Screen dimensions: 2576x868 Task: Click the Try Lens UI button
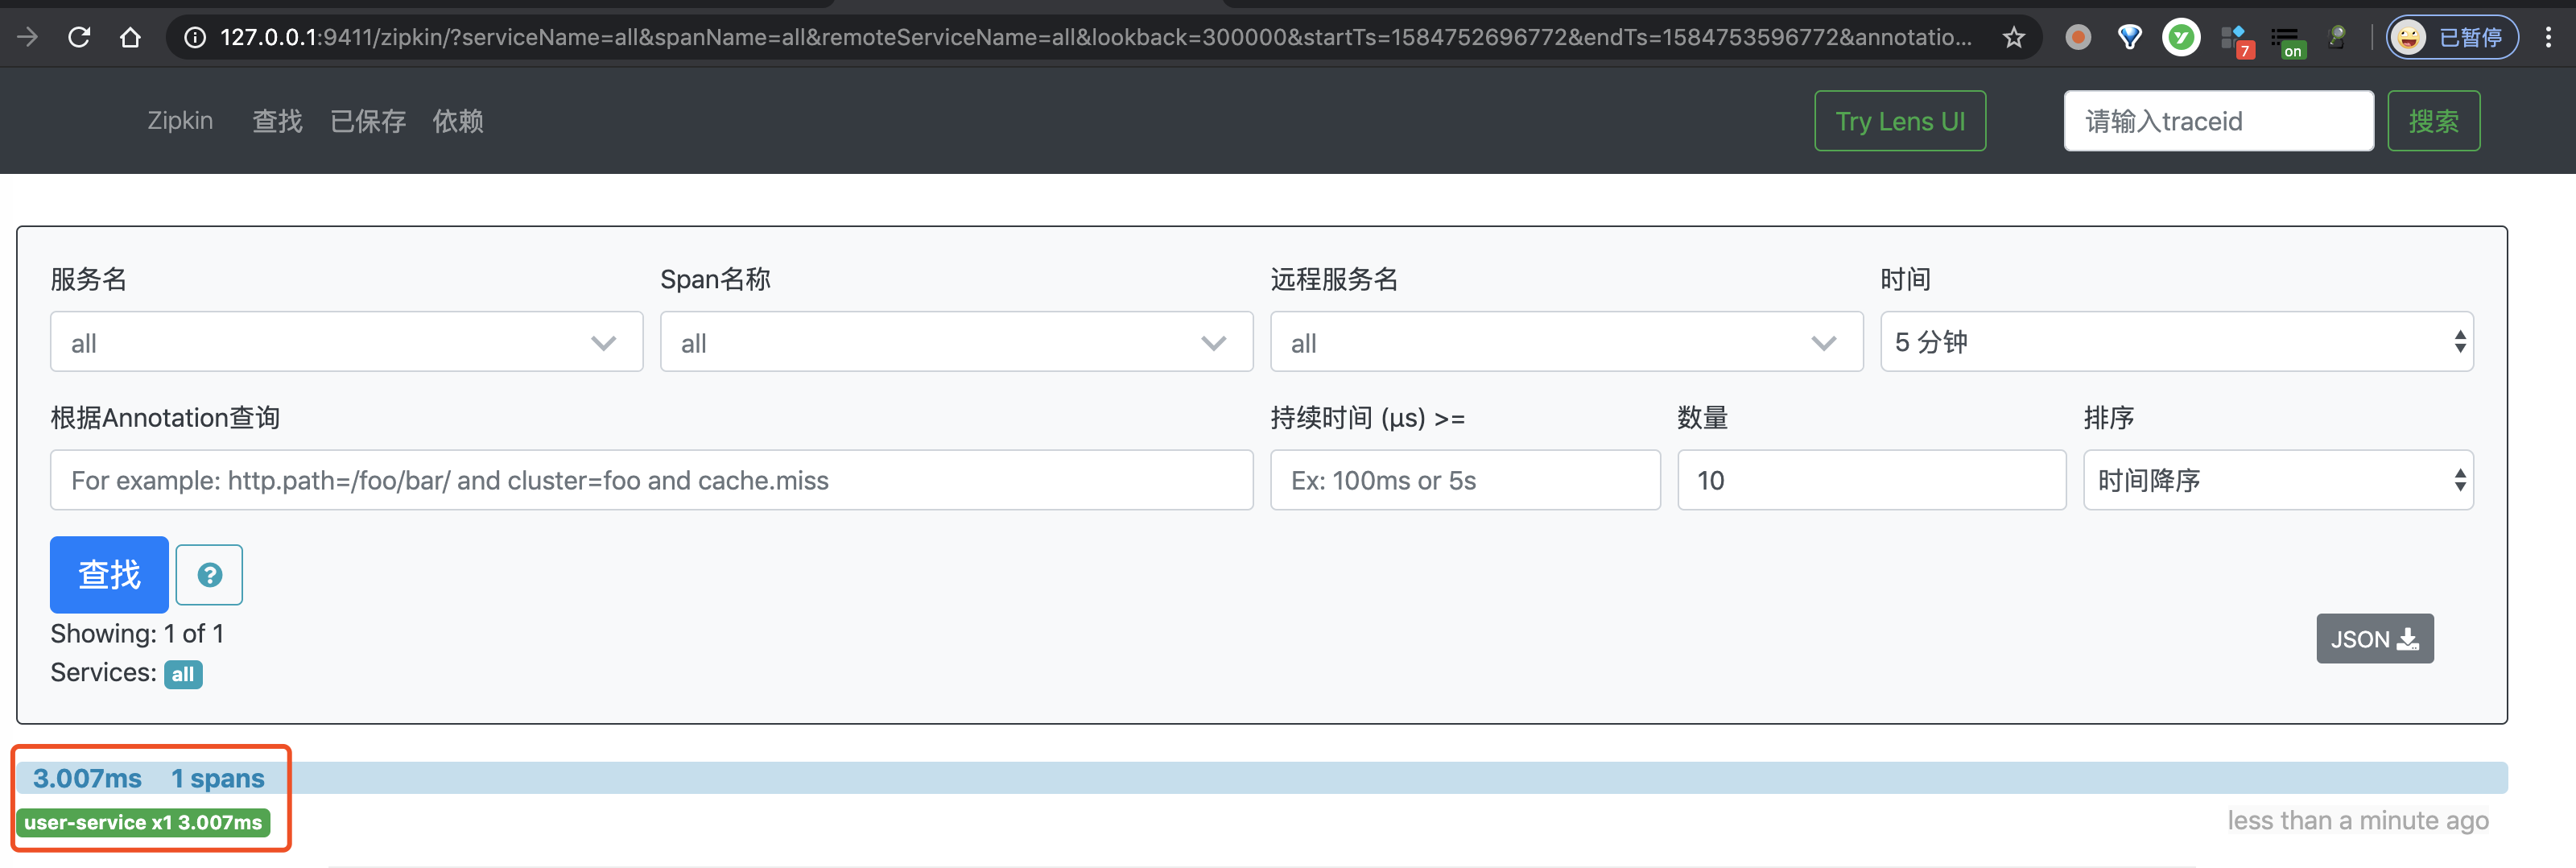[x=1899, y=120]
